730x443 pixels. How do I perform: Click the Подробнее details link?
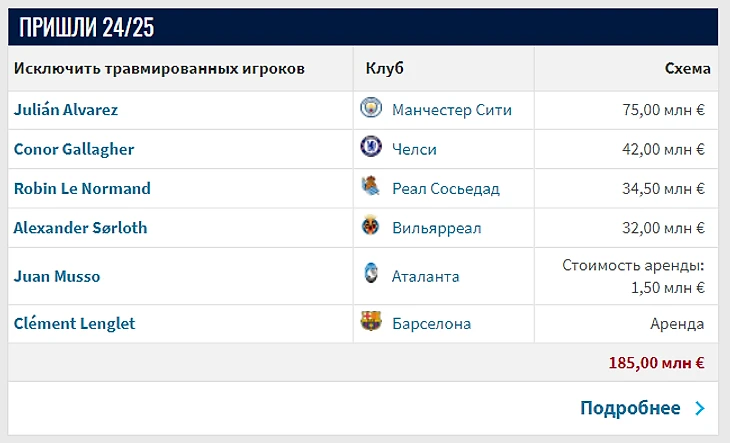coord(630,408)
